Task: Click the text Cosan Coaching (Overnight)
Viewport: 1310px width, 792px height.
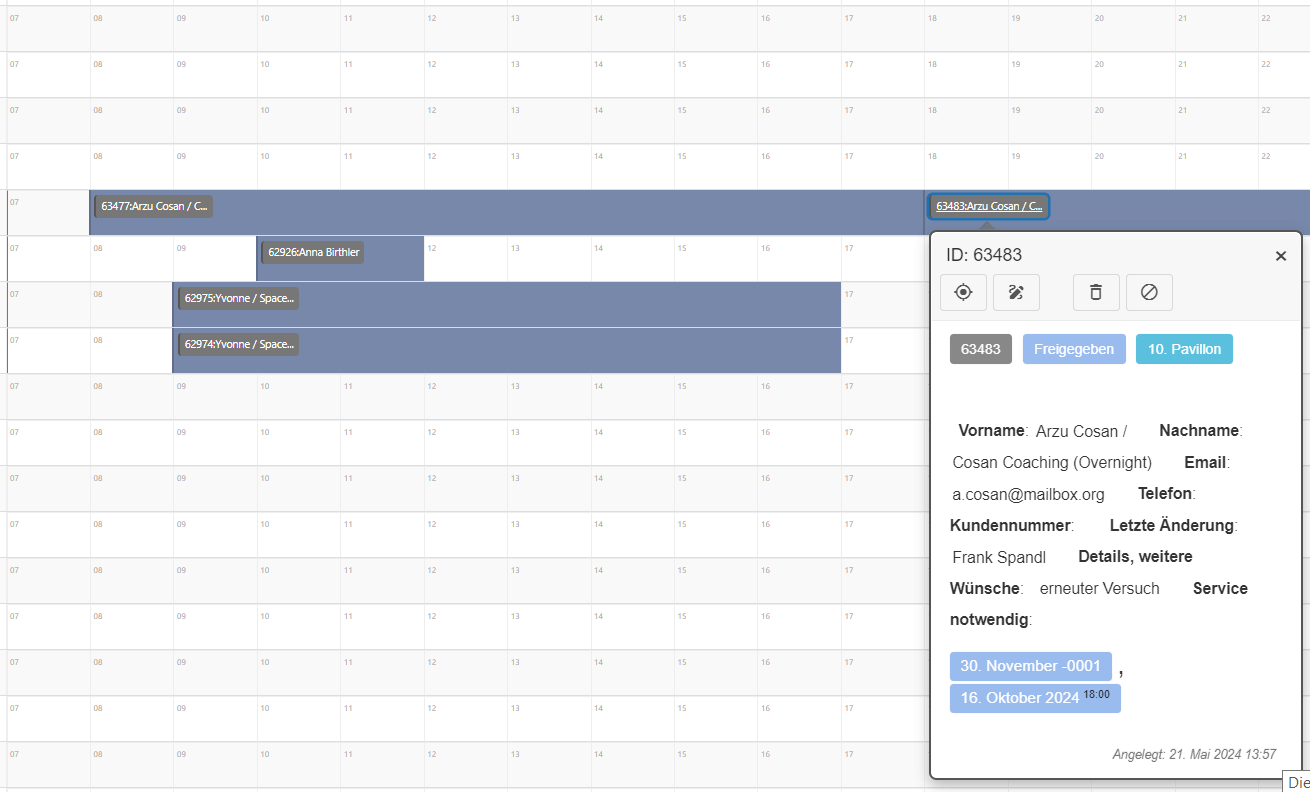Action: click(1052, 463)
